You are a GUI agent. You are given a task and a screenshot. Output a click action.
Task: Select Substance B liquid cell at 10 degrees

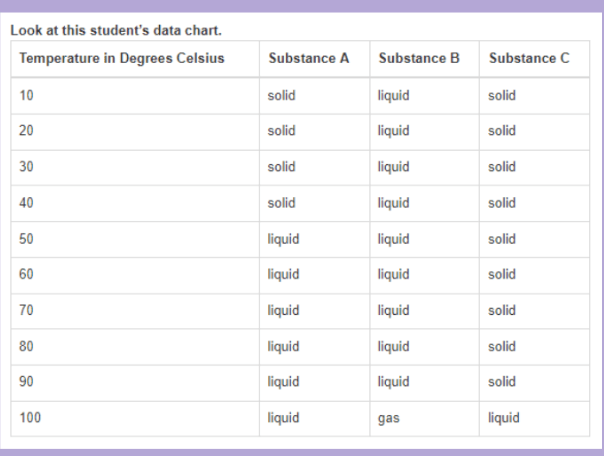coord(424,96)
